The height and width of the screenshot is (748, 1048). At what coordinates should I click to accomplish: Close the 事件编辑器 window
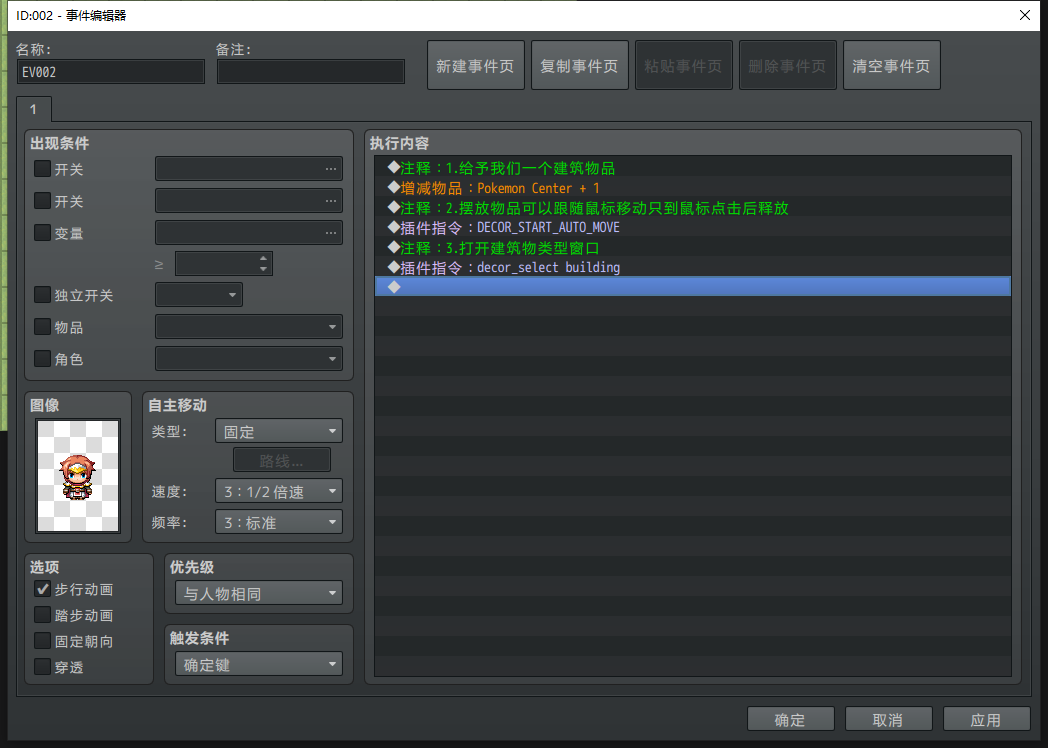coord(1025,15)
